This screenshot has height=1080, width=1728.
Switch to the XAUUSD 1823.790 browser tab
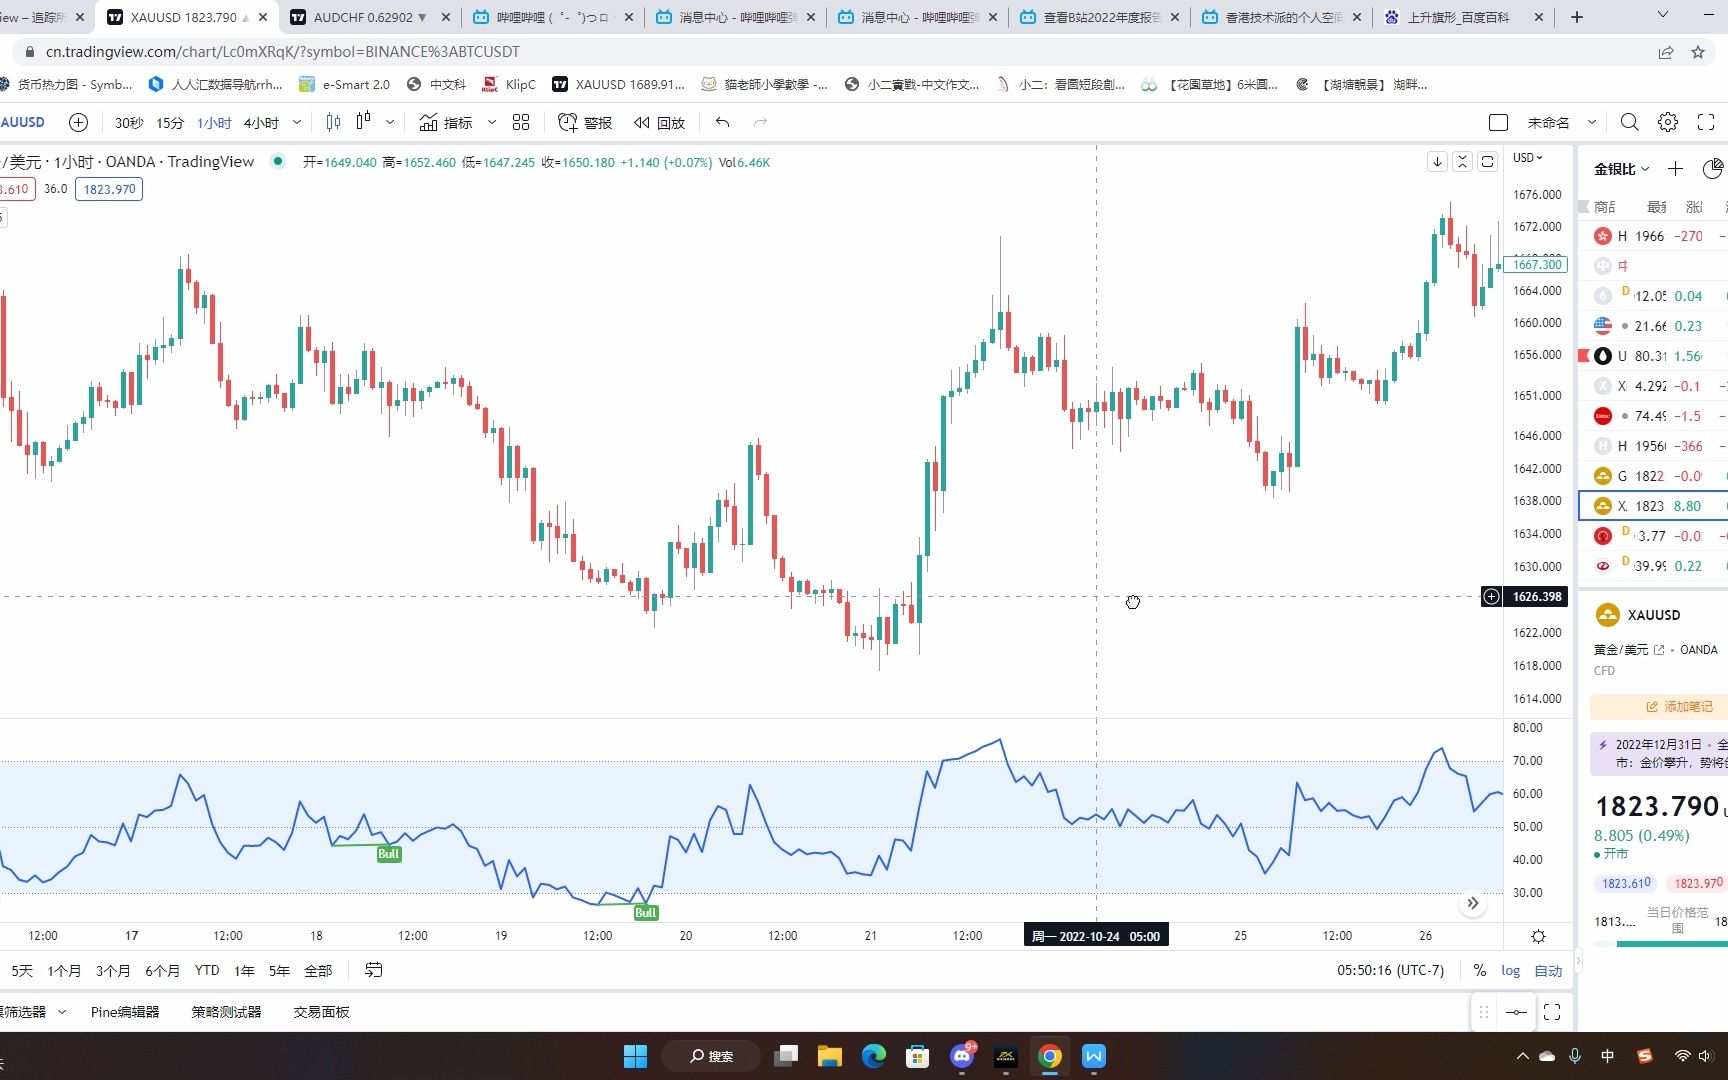point(188,17)
